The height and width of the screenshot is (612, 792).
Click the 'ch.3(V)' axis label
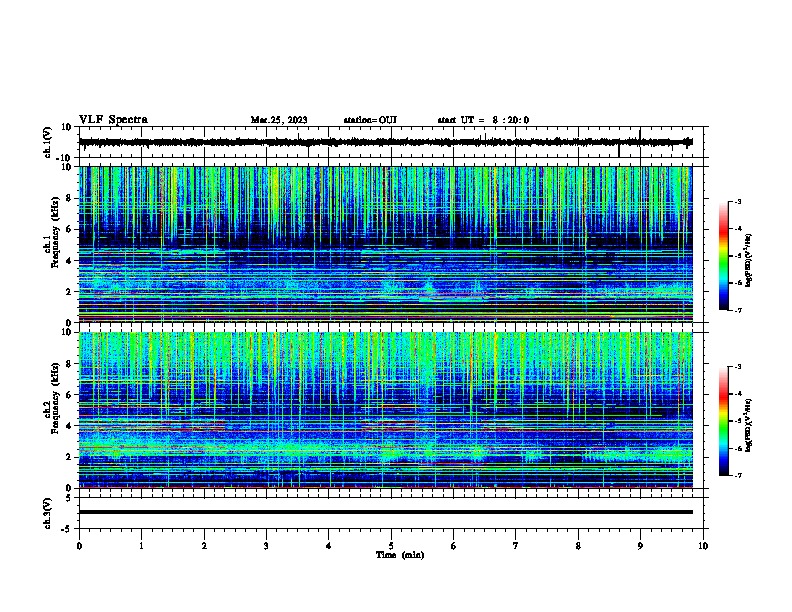coord(48,513)
